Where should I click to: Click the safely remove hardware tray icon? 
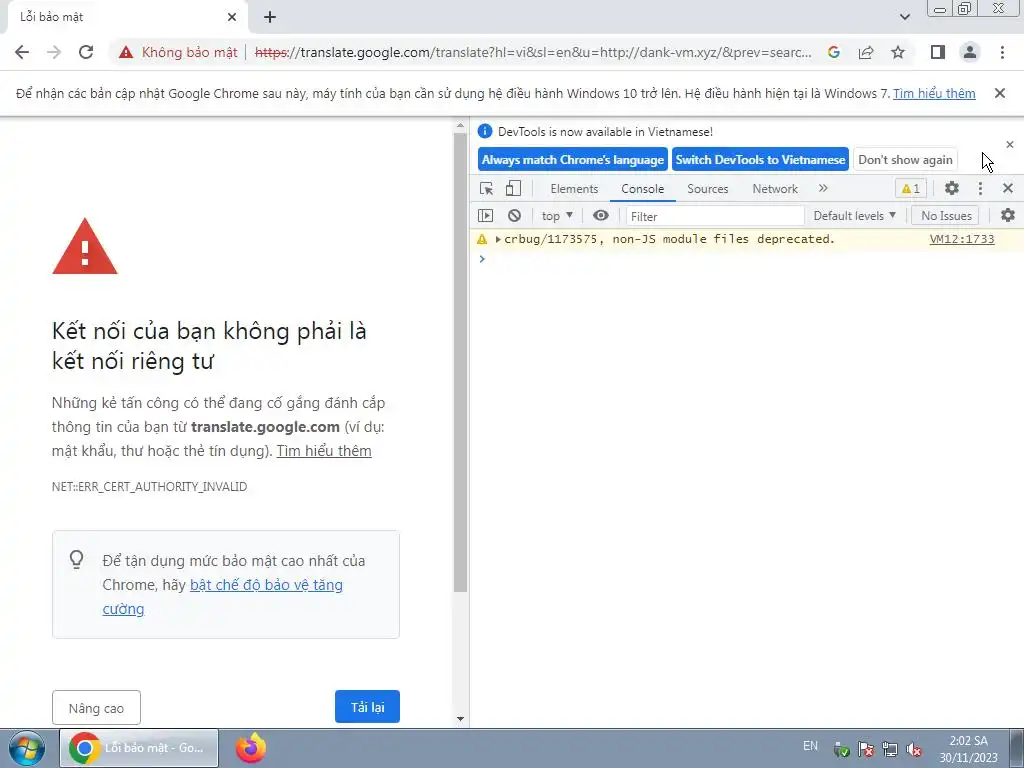[x=842, y=749]
